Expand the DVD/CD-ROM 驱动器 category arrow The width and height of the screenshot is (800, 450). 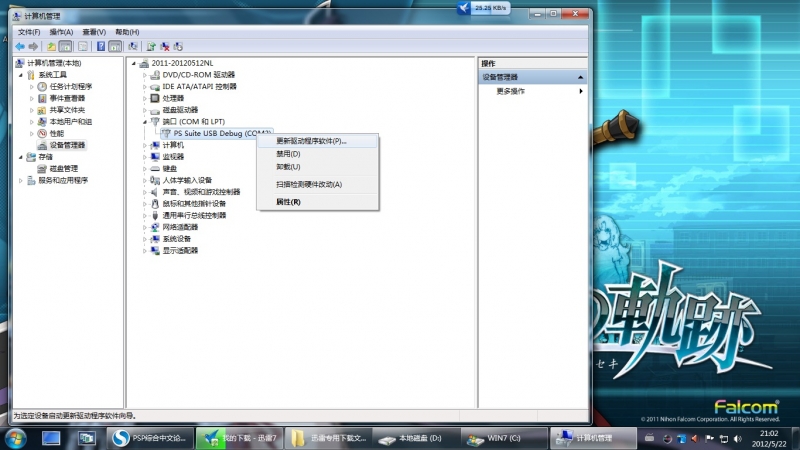pyautogui.click(x=145, y=75)
